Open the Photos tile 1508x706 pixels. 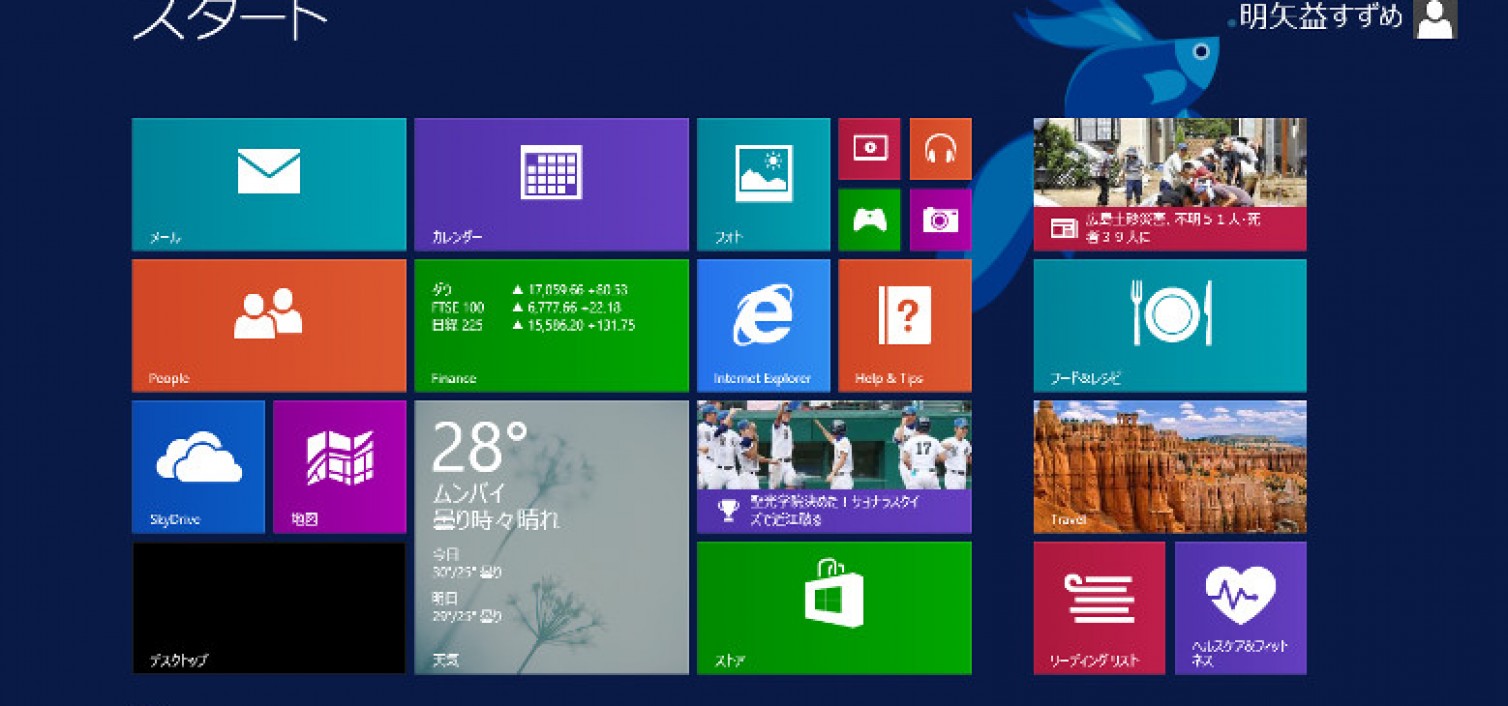[764, 184]
